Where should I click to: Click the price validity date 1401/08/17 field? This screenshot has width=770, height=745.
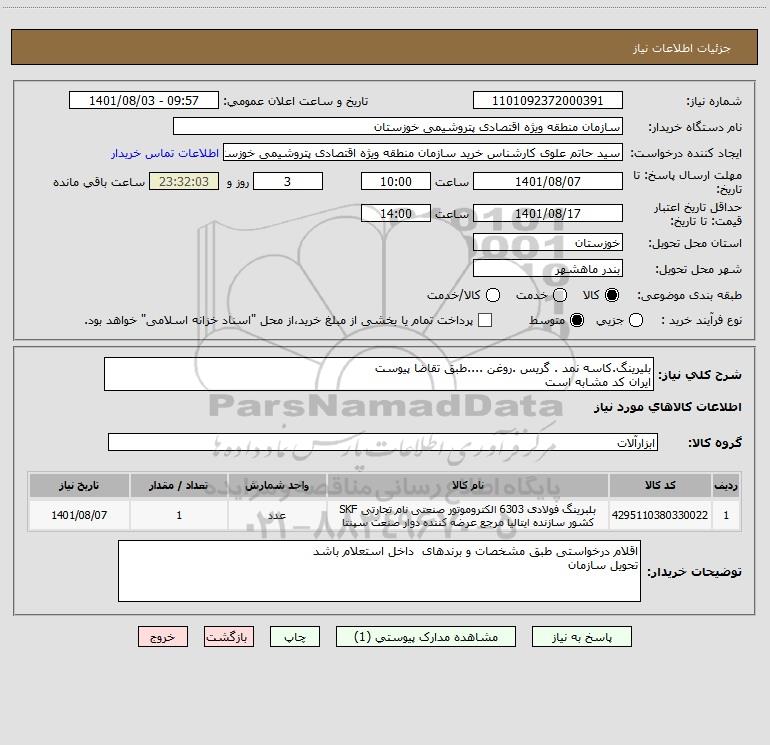548,213
